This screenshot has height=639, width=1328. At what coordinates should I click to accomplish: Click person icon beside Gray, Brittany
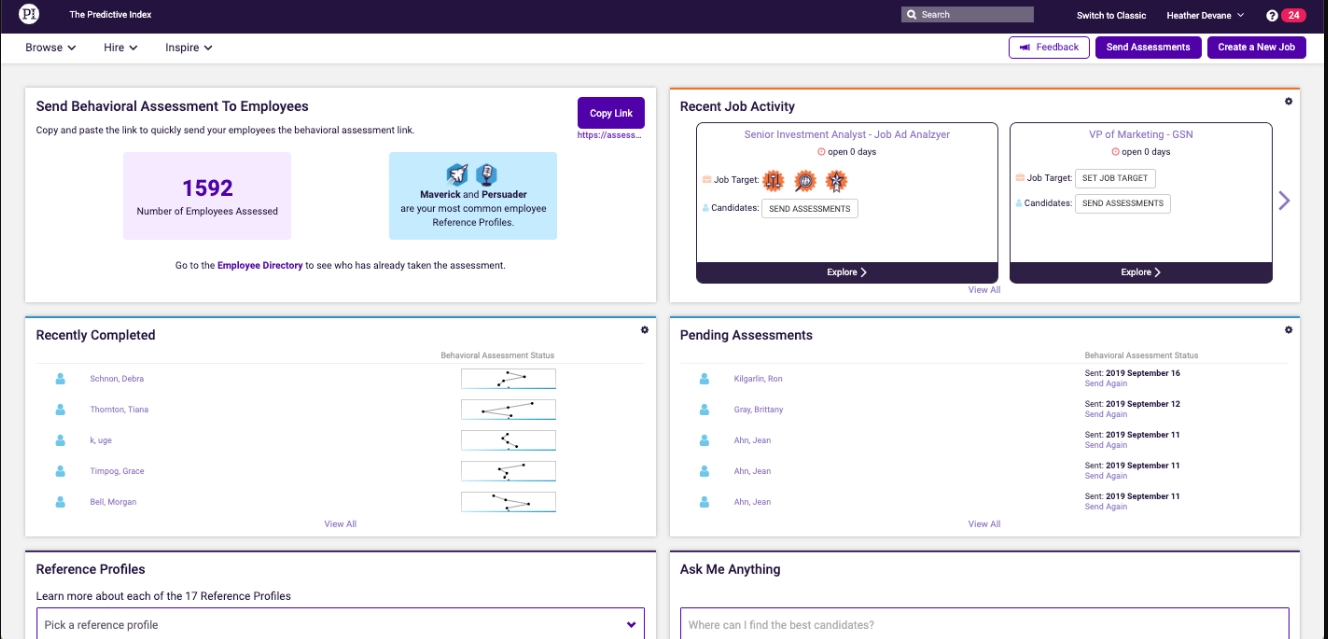pos(704,409)
